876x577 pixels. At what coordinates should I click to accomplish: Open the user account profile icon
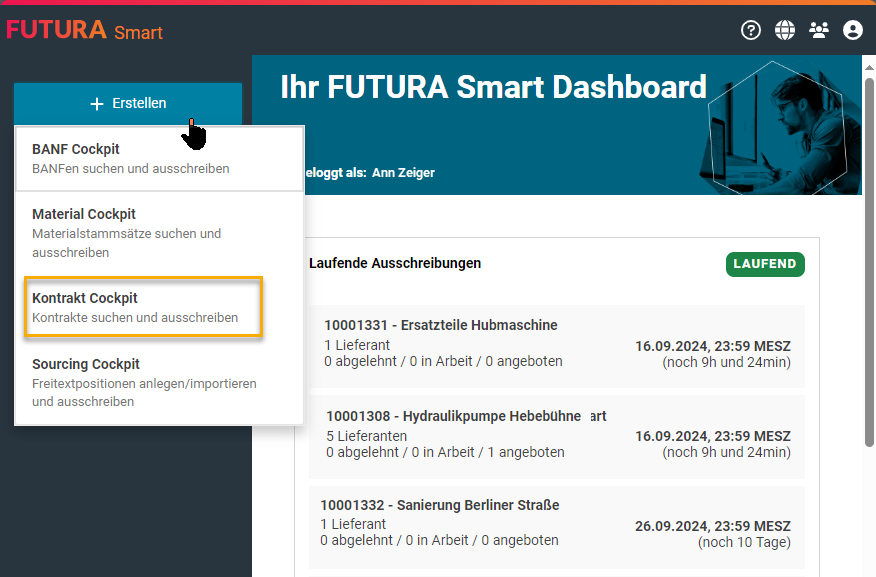853,30
